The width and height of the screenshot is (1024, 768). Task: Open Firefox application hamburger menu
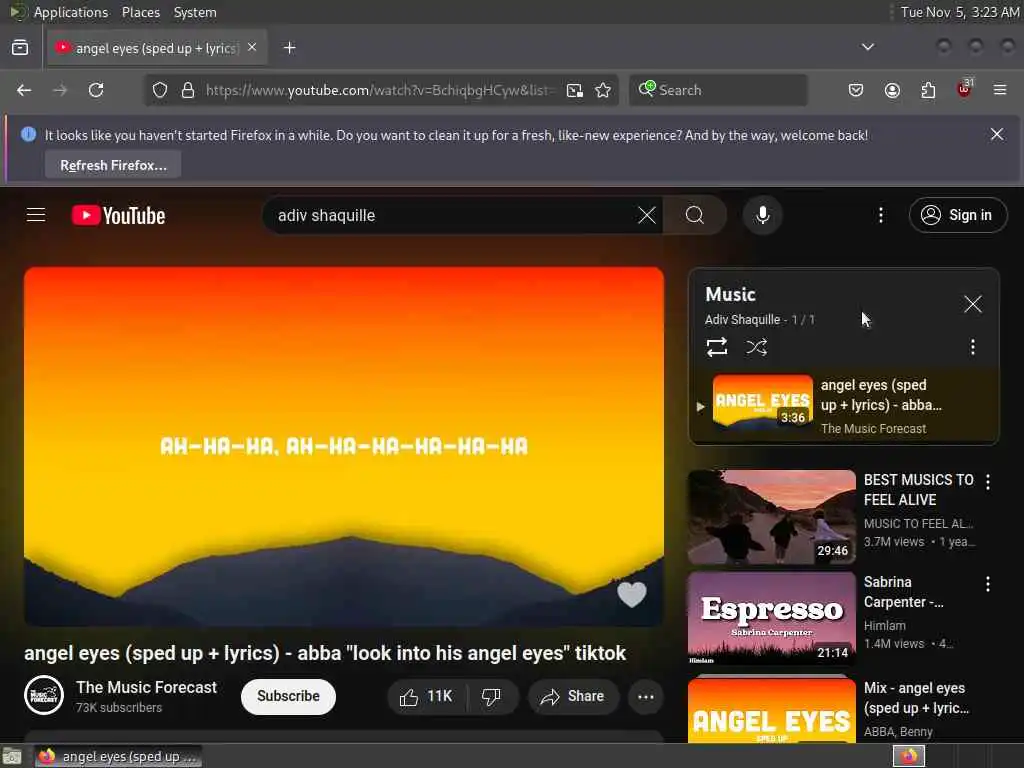coord(1000,90)
